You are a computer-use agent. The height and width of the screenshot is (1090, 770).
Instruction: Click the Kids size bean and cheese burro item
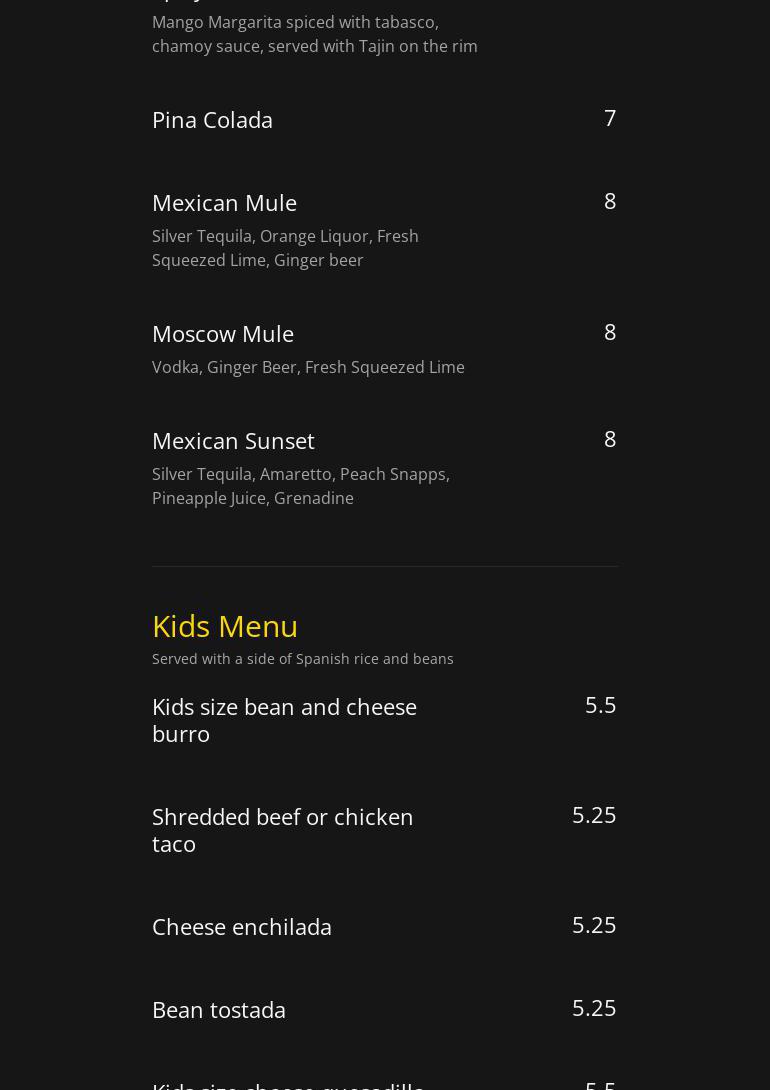tap(284, 720)
